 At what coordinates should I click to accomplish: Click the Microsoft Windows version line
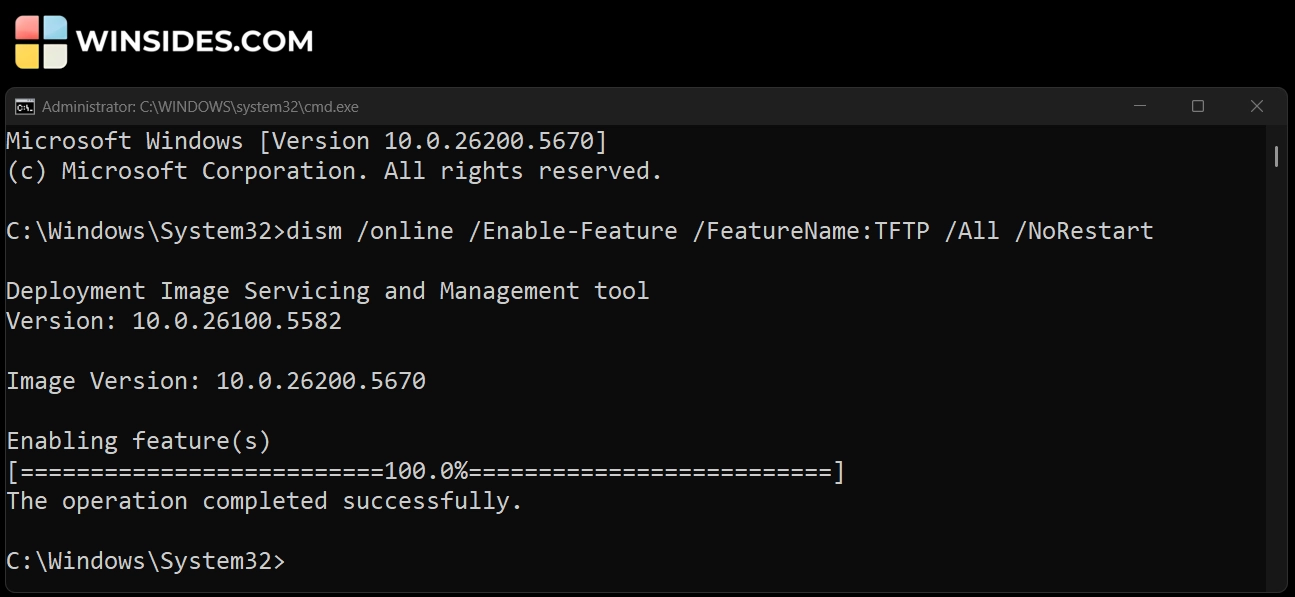306,141
